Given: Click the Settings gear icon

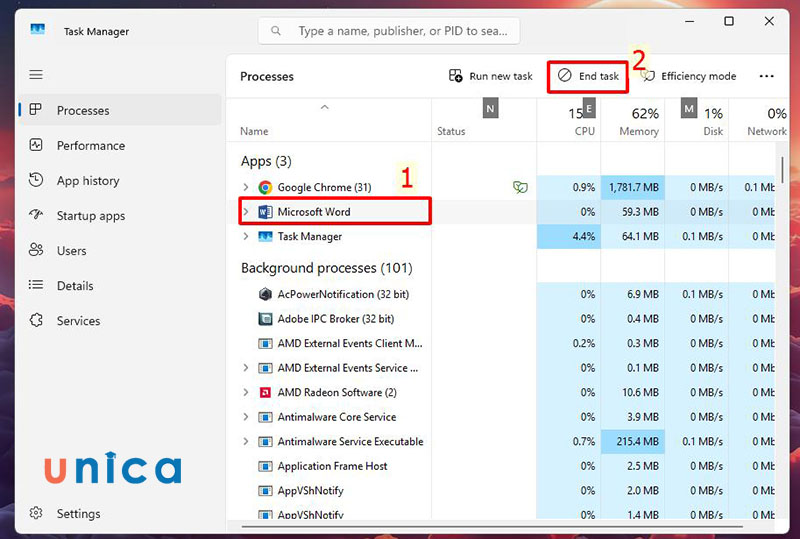Looking at the screenshot, I should (36, 512).
